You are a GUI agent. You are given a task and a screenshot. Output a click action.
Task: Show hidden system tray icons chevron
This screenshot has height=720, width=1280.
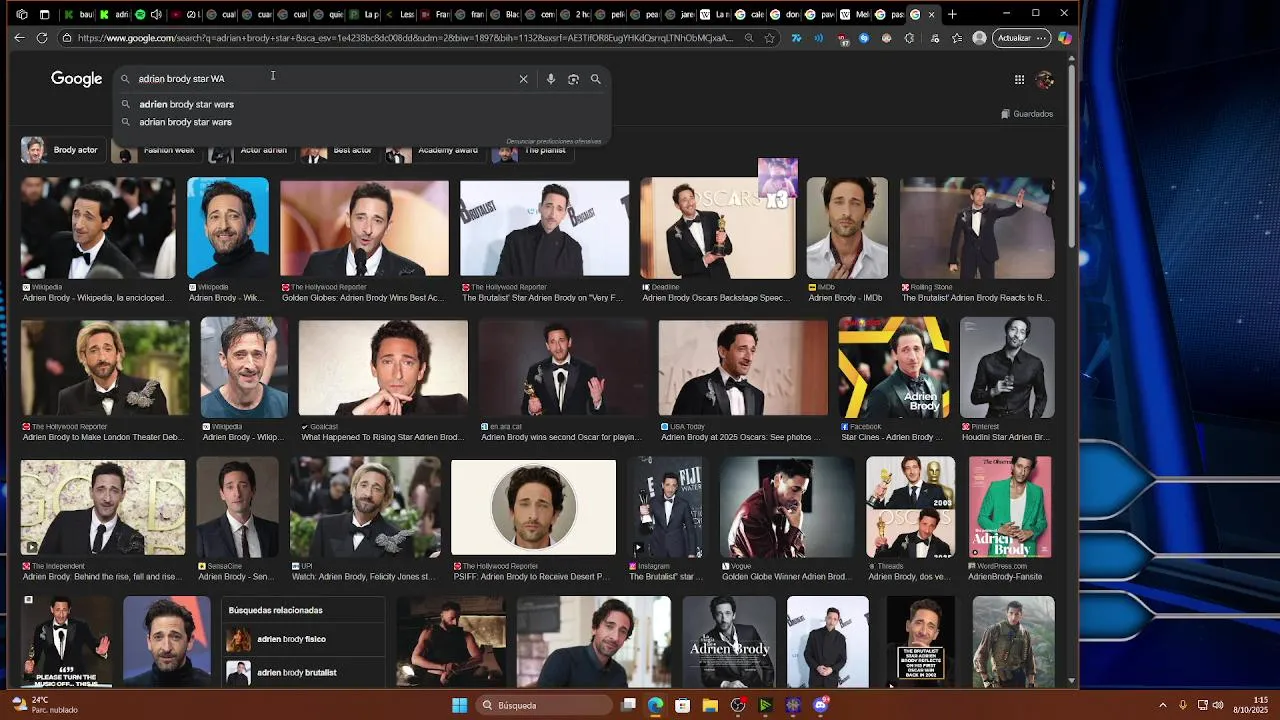[1162, 705]
